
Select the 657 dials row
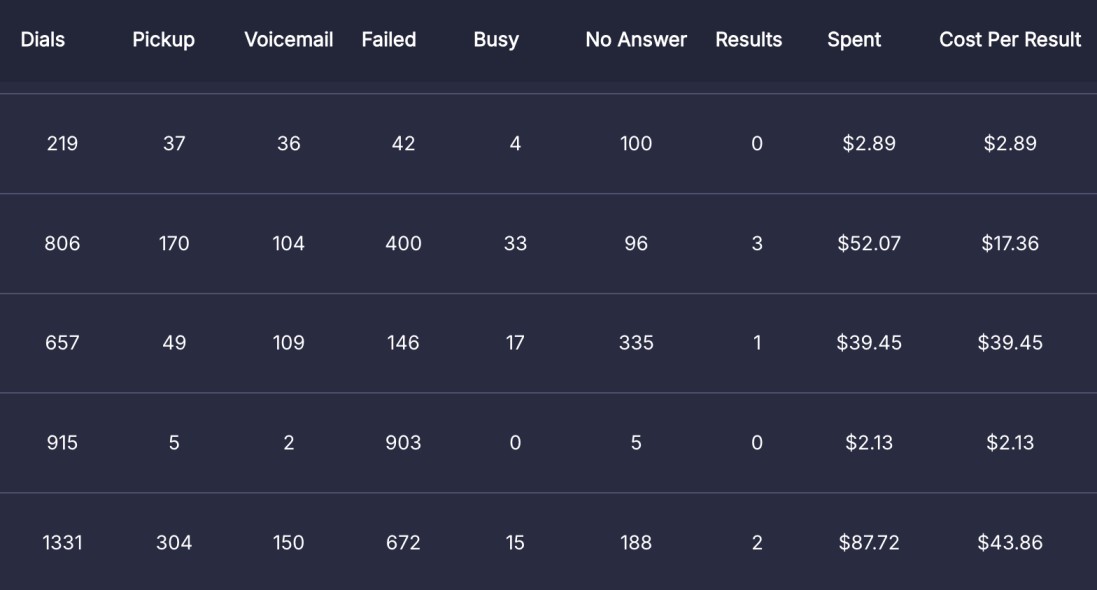tap(62, 343)
